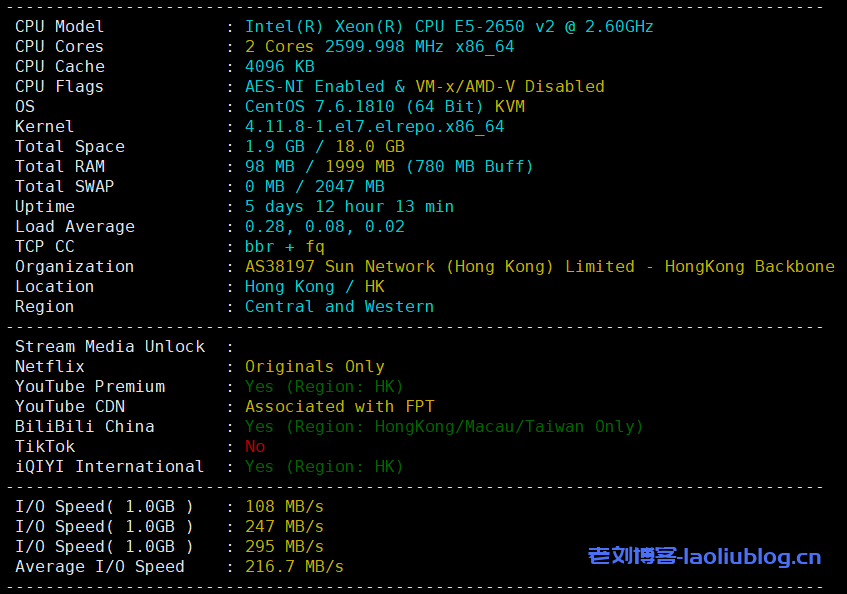Click the Intel Xeon E5-2650 CPU model text
847x594 pixels.
pyautogui.click(x=449, y=27)
